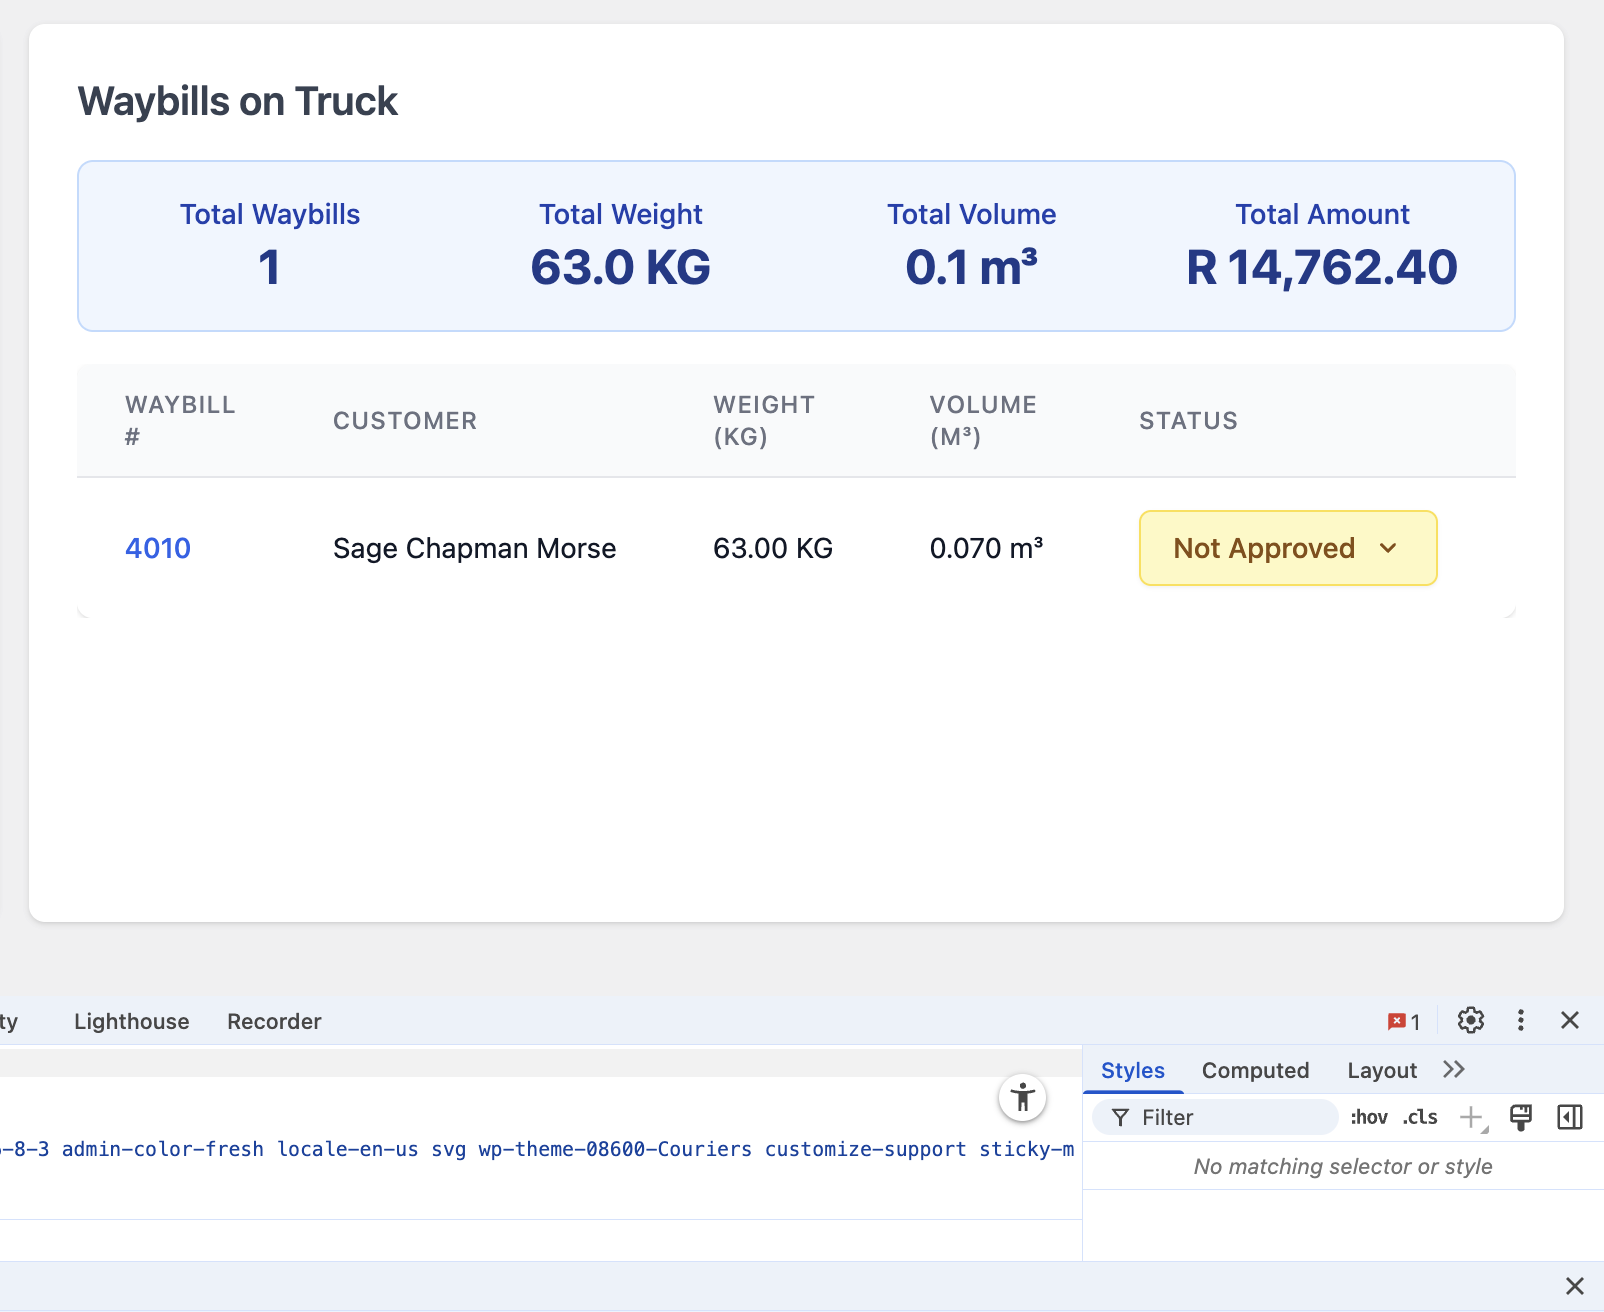Click the 0.070 m³ volume cell
The width and height of the screenshot is (1604, 1312).
[x=986, y=548]
